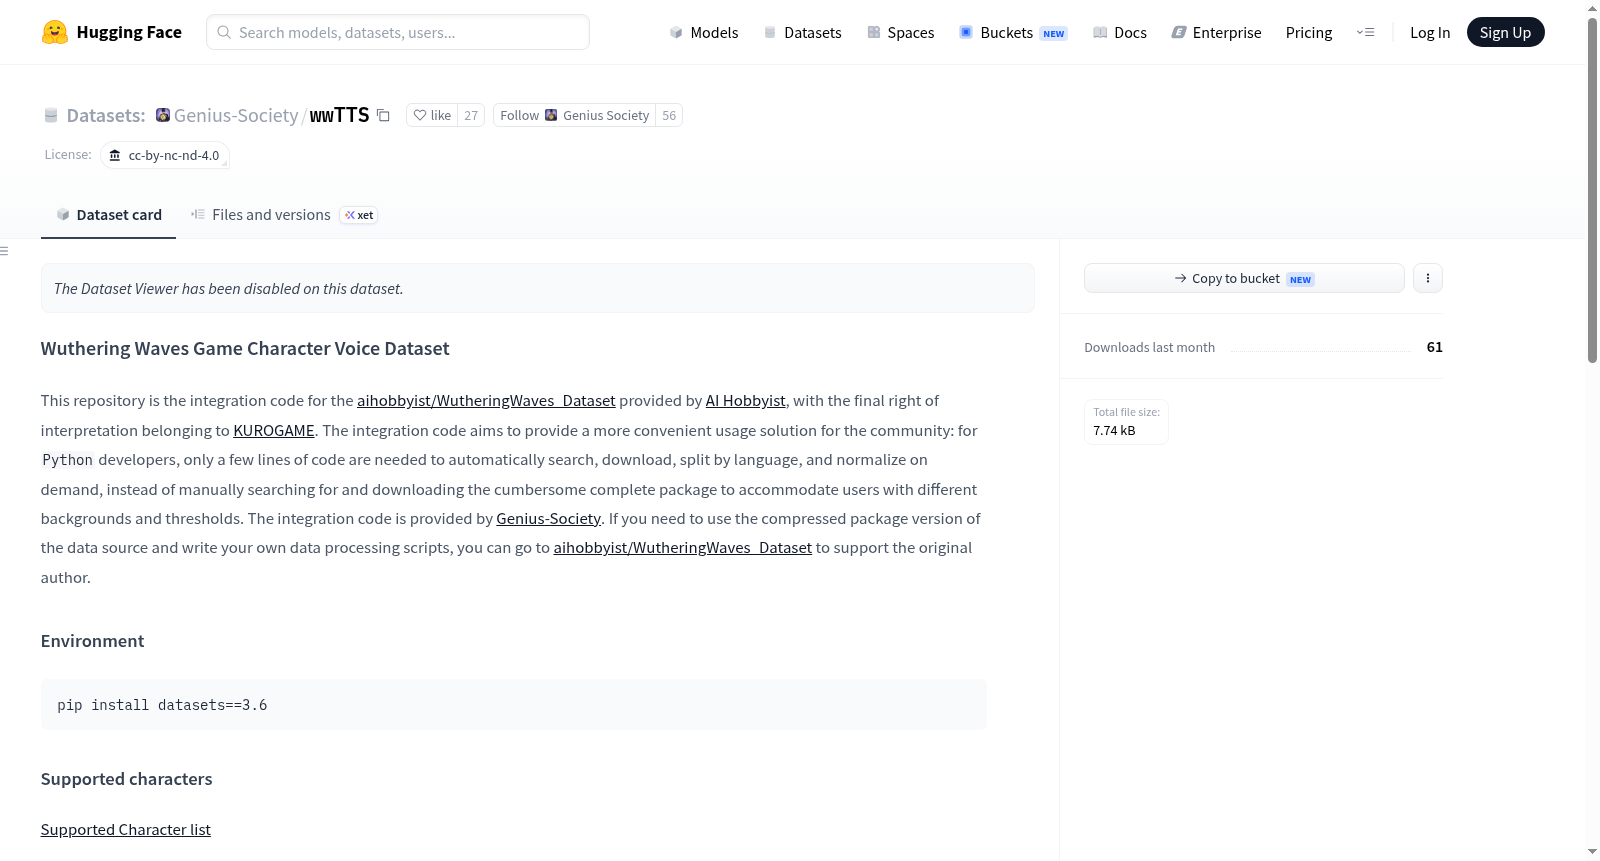Open the table of contents sidebar icon

4,251
